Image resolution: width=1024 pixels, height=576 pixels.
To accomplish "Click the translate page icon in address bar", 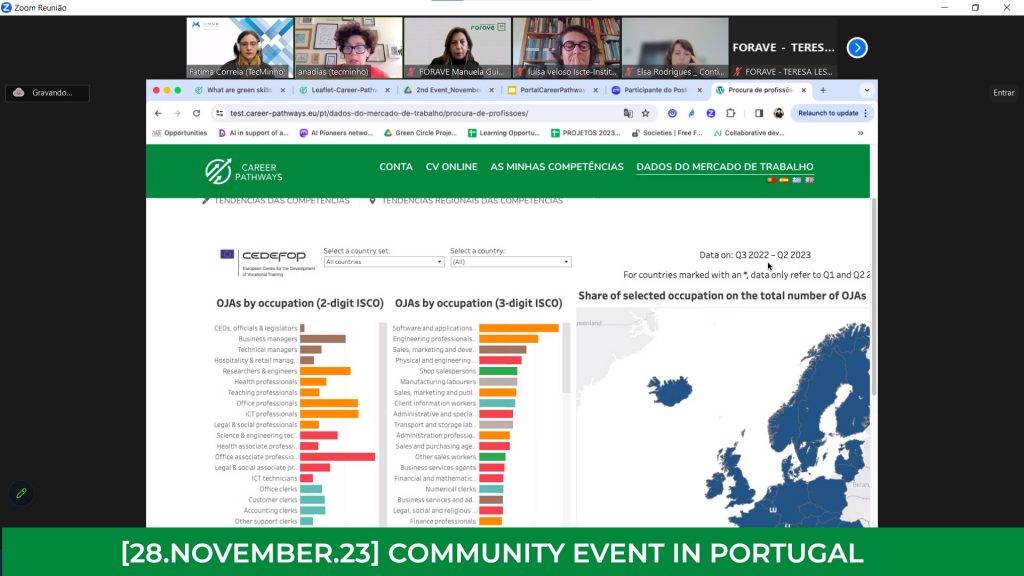I will [627, 113].
